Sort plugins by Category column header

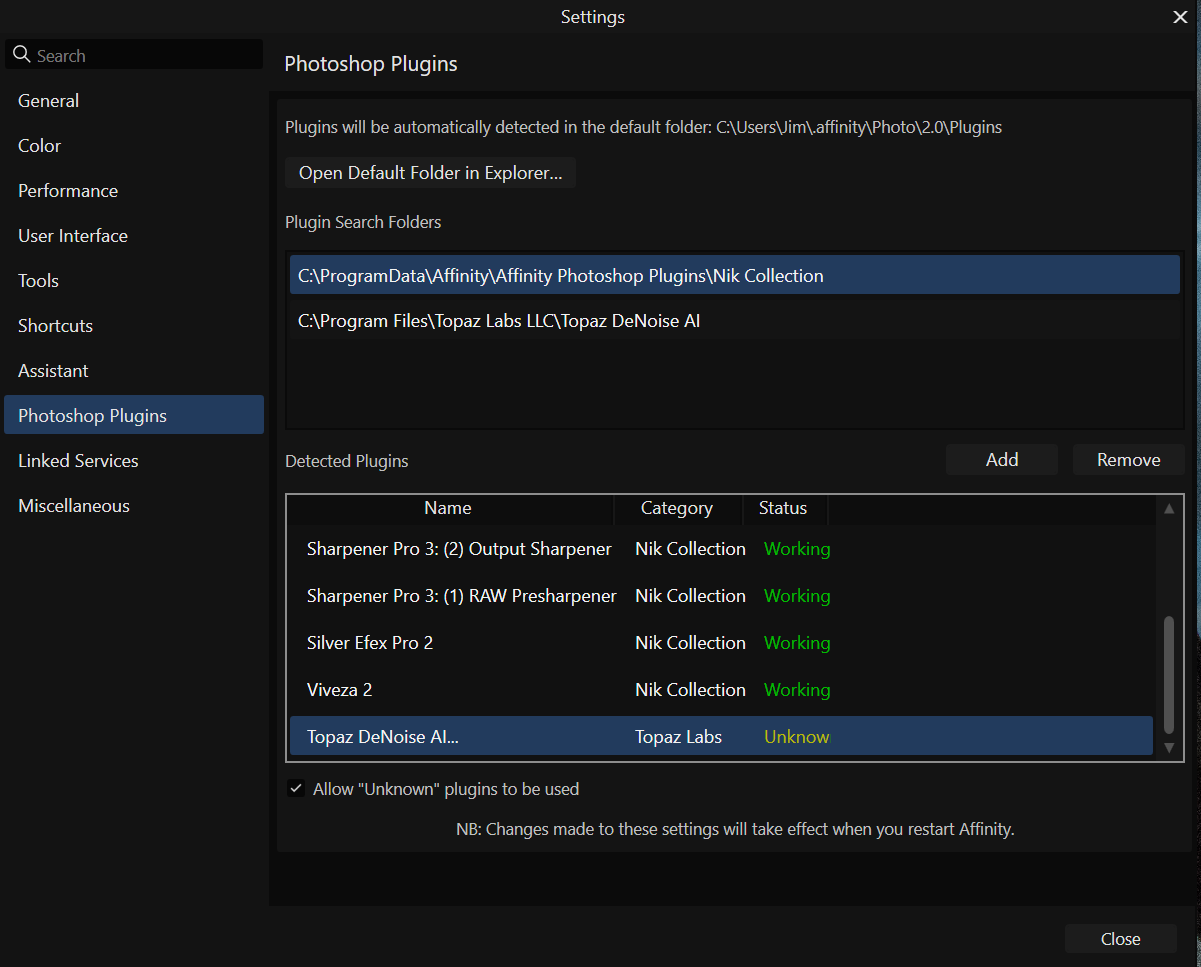click(677, 508)
